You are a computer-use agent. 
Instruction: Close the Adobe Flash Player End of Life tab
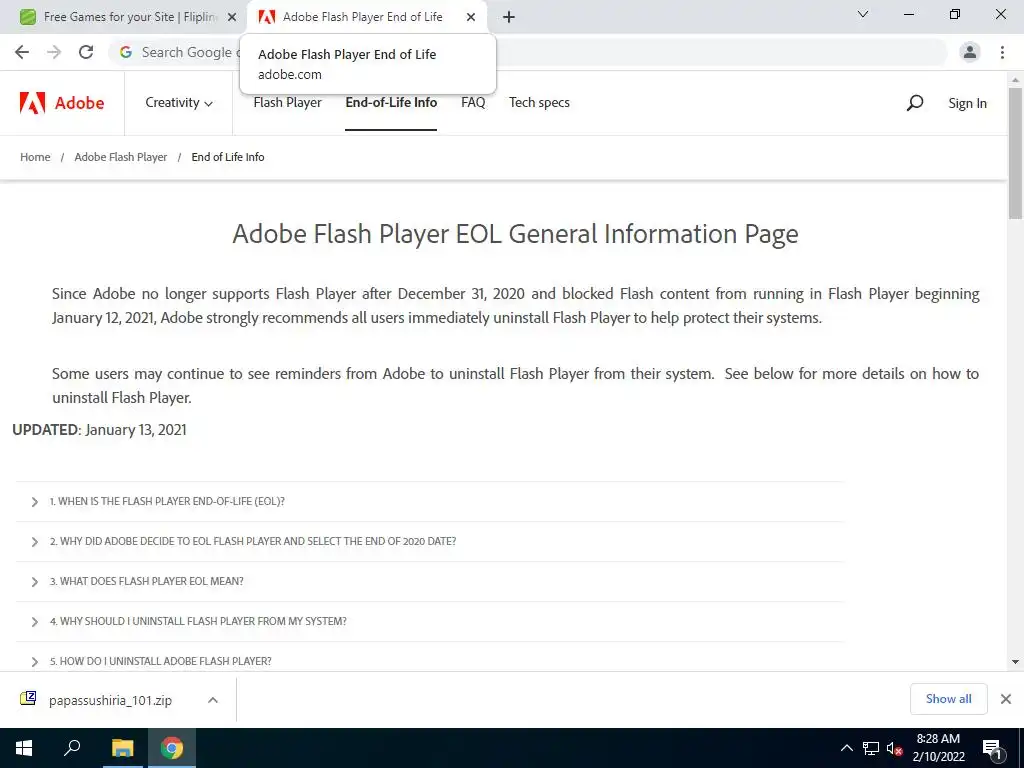[x=471, y=17]
